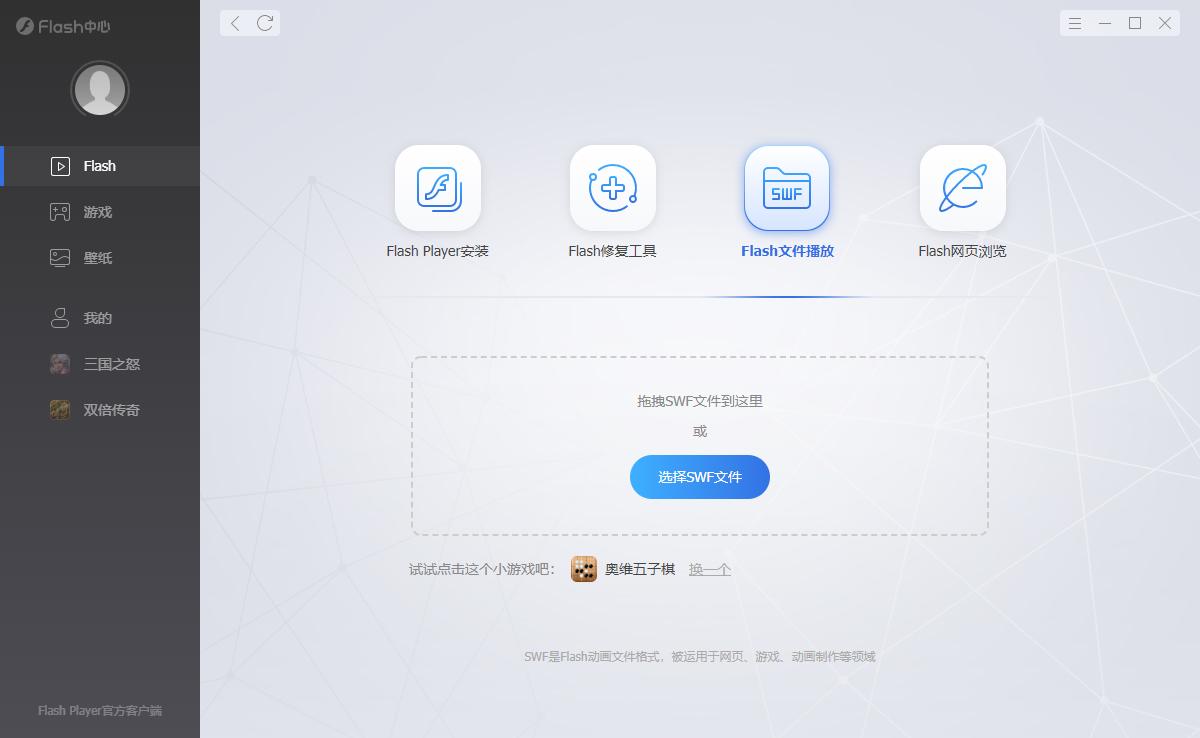
Task: Click the Flash网页浏览 label
Action: (x=963, y=251)
